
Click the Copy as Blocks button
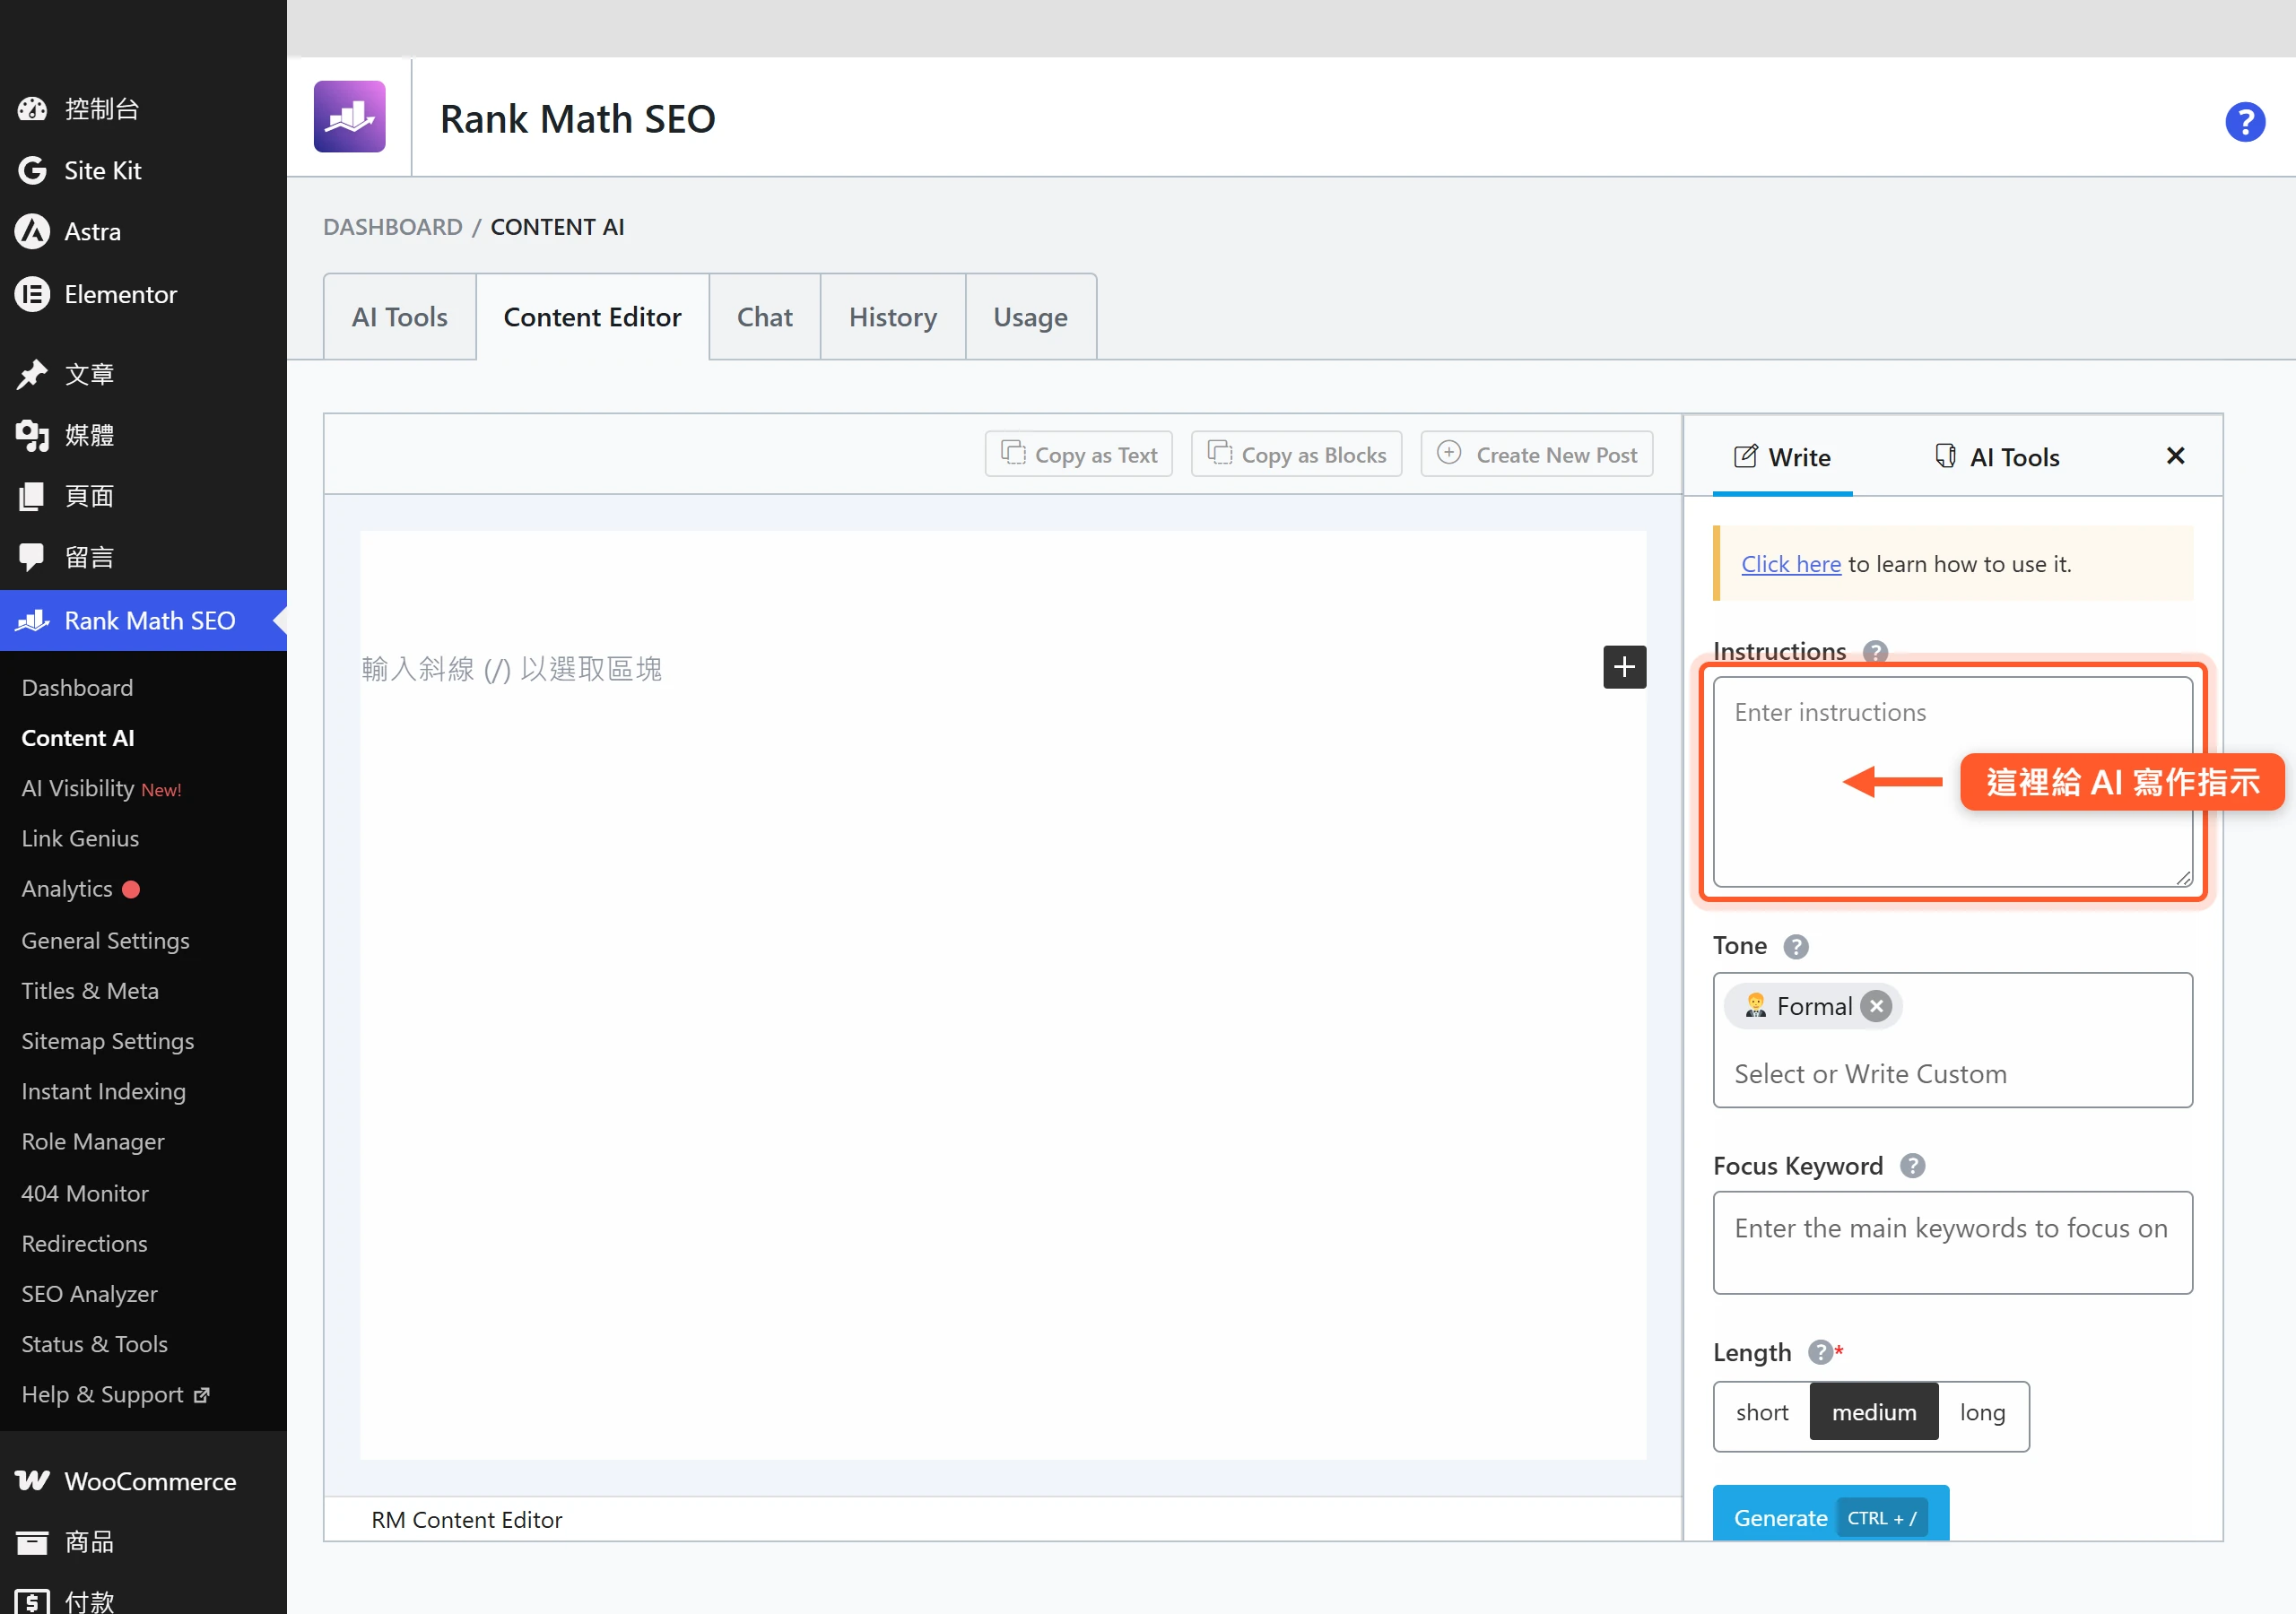tap(1296, 454)
